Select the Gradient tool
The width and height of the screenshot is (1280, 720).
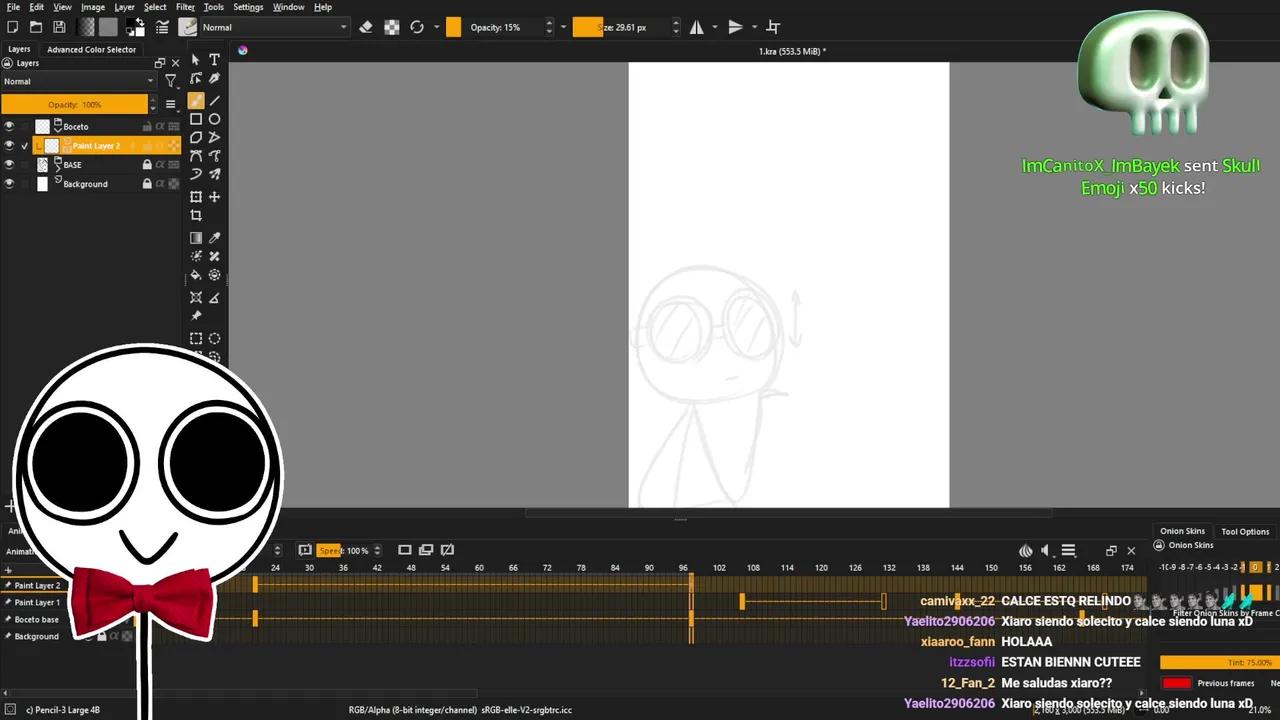[196, 237]
